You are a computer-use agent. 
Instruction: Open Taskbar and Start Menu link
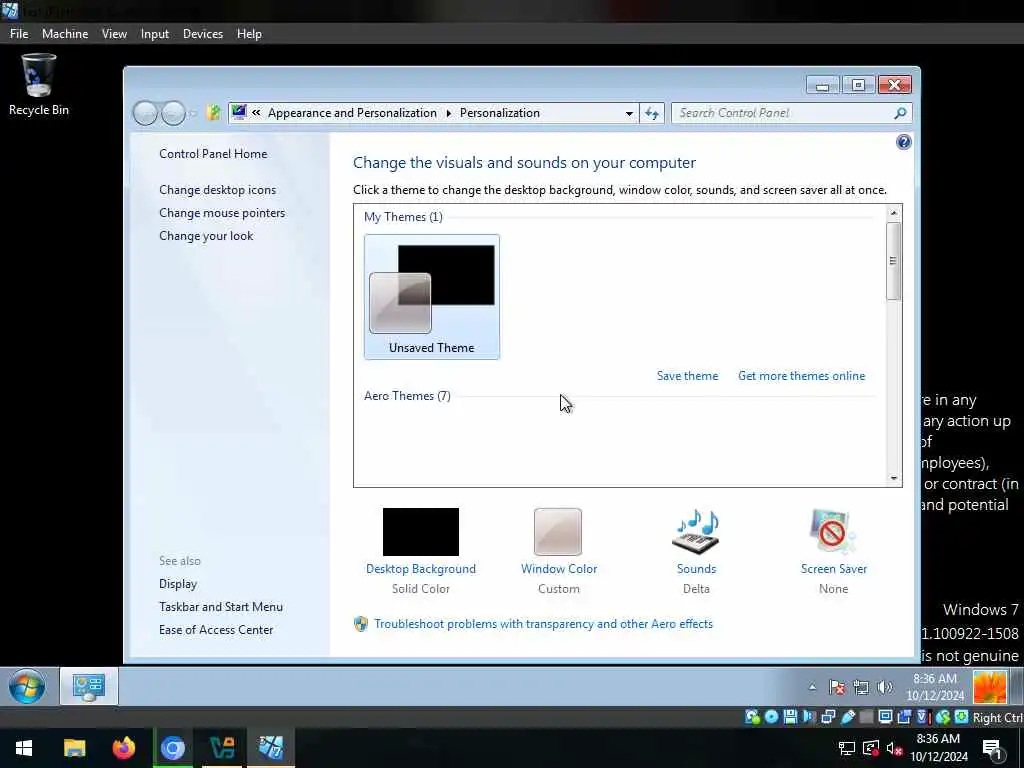pos(221,607)
